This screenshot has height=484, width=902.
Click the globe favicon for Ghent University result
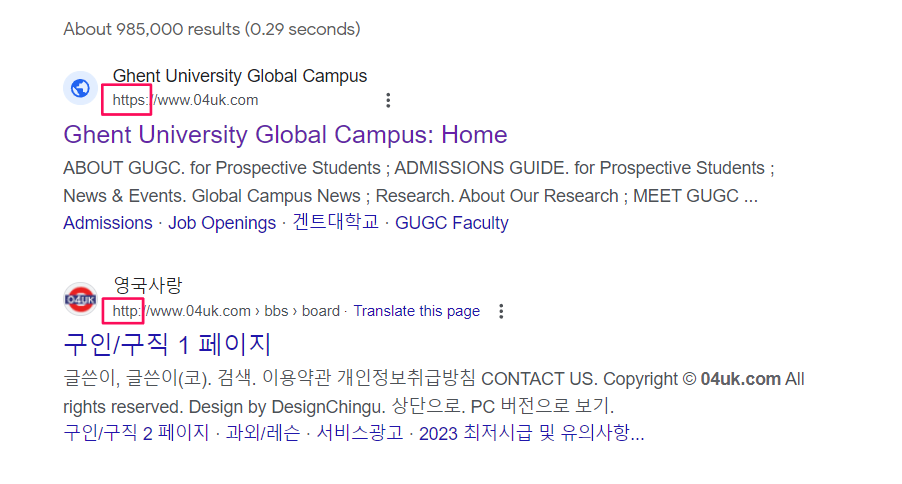click(81, 88)
